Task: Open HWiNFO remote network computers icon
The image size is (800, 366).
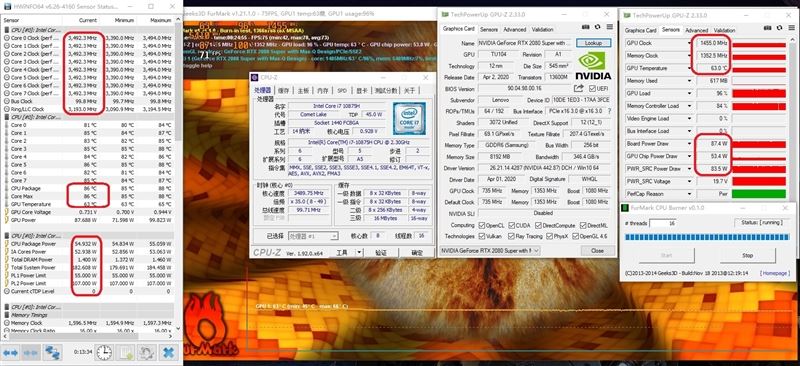Action: [x=52, y=352]
